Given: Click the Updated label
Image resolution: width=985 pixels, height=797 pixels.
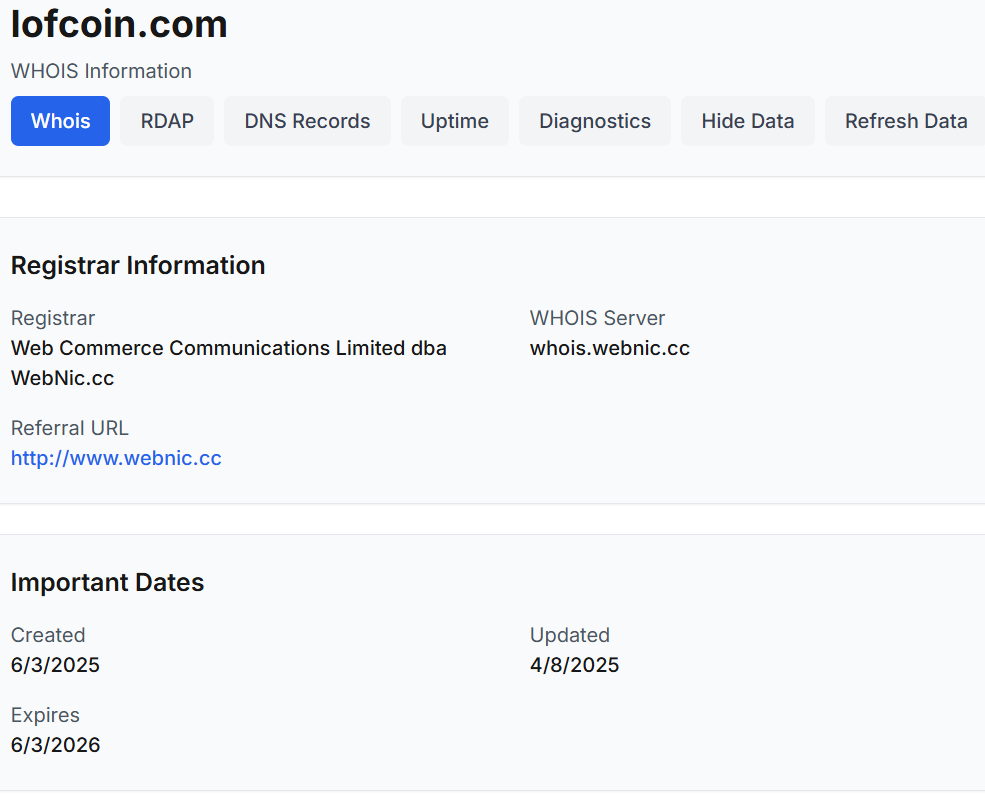Looking at the screenshot, I should (570, 635).
